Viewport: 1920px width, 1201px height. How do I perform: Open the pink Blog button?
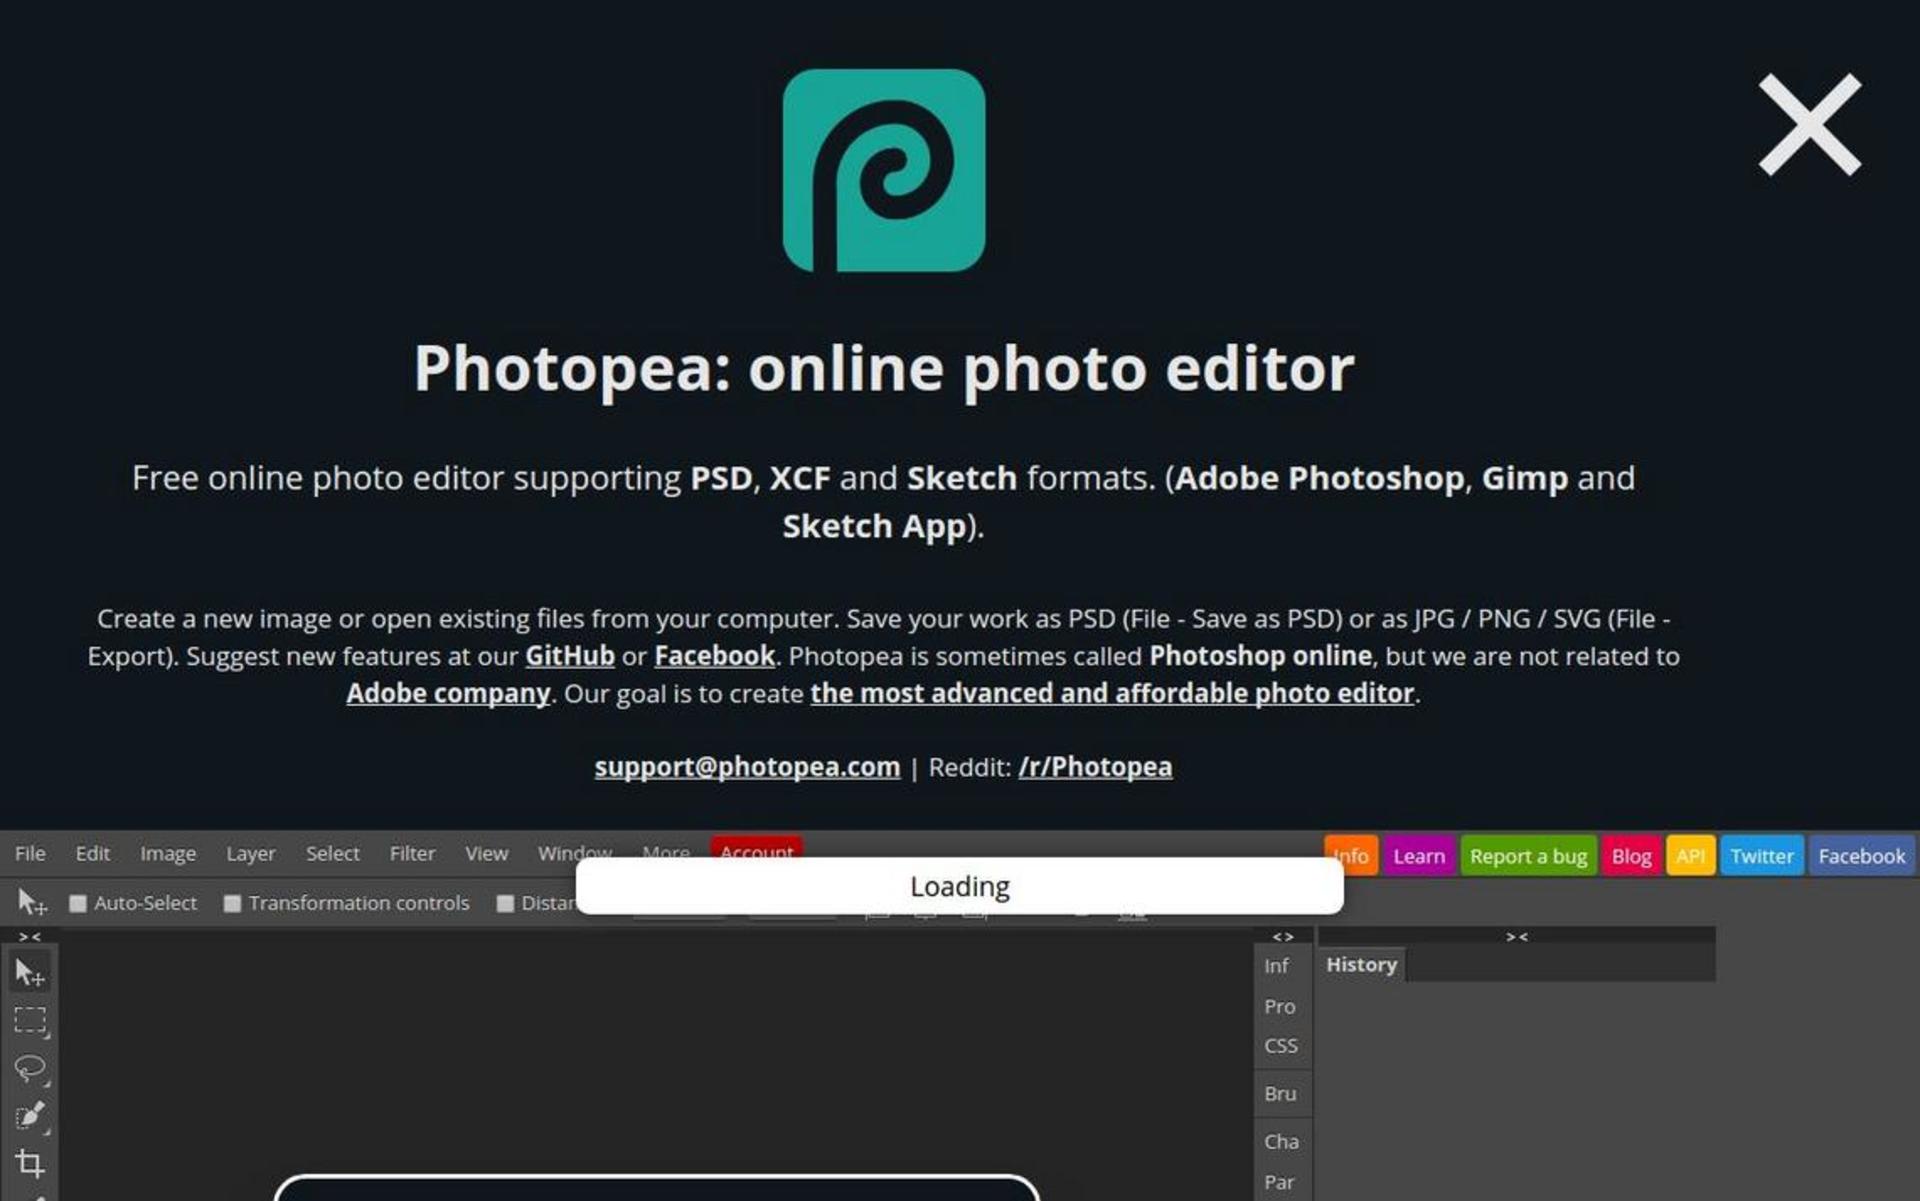[1631, 856]
